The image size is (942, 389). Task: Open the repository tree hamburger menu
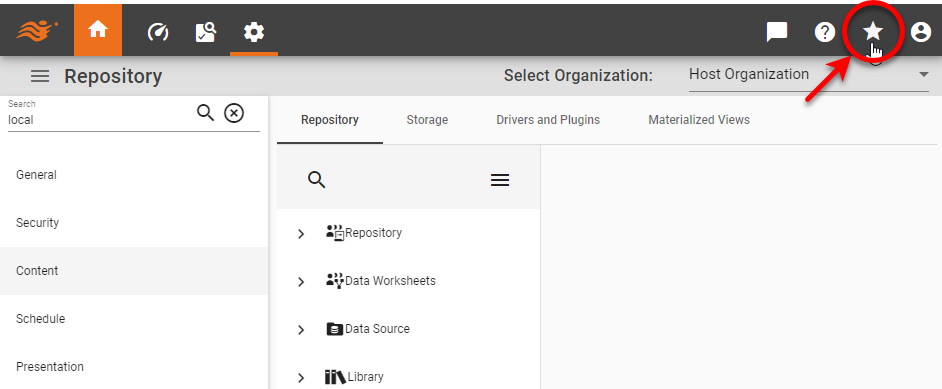tap(500, 179)
